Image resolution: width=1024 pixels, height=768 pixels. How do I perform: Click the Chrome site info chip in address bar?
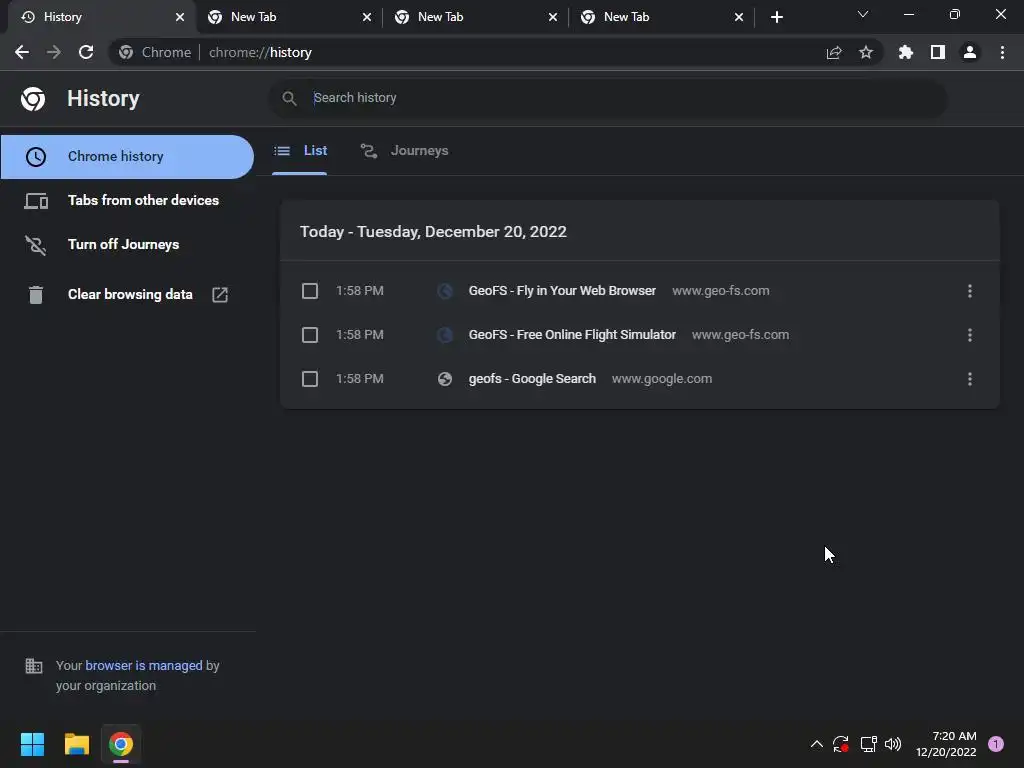tap(155, 52)
